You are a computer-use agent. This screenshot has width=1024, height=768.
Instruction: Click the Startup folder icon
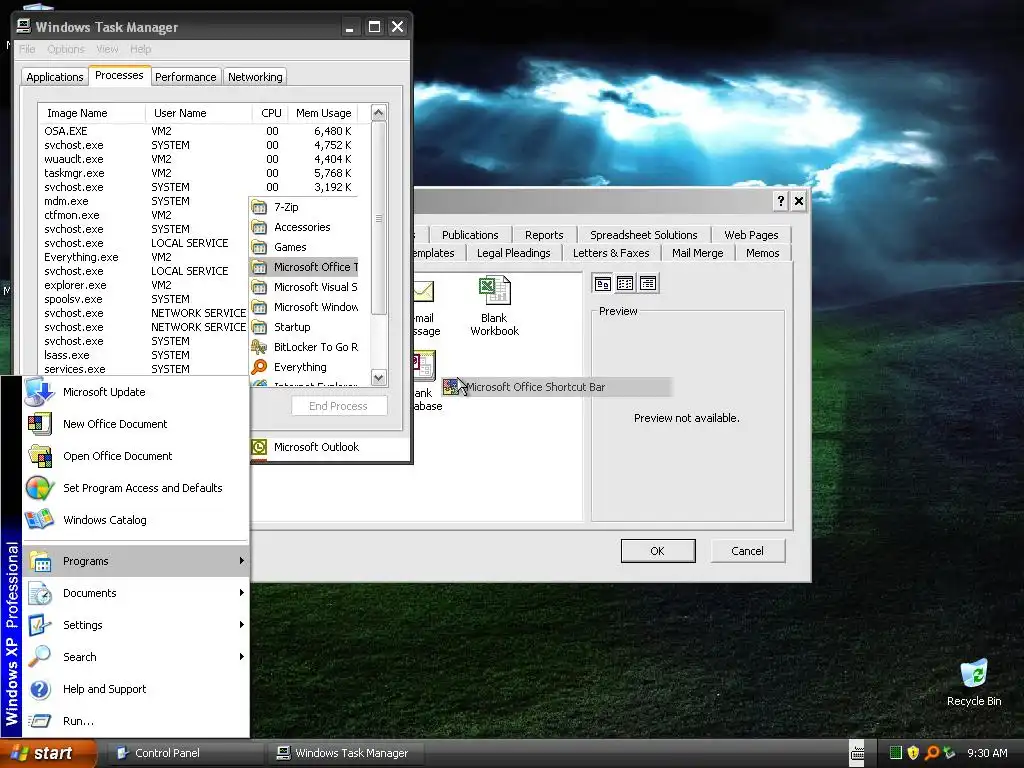pyautogui.click(x=259, y=327)
